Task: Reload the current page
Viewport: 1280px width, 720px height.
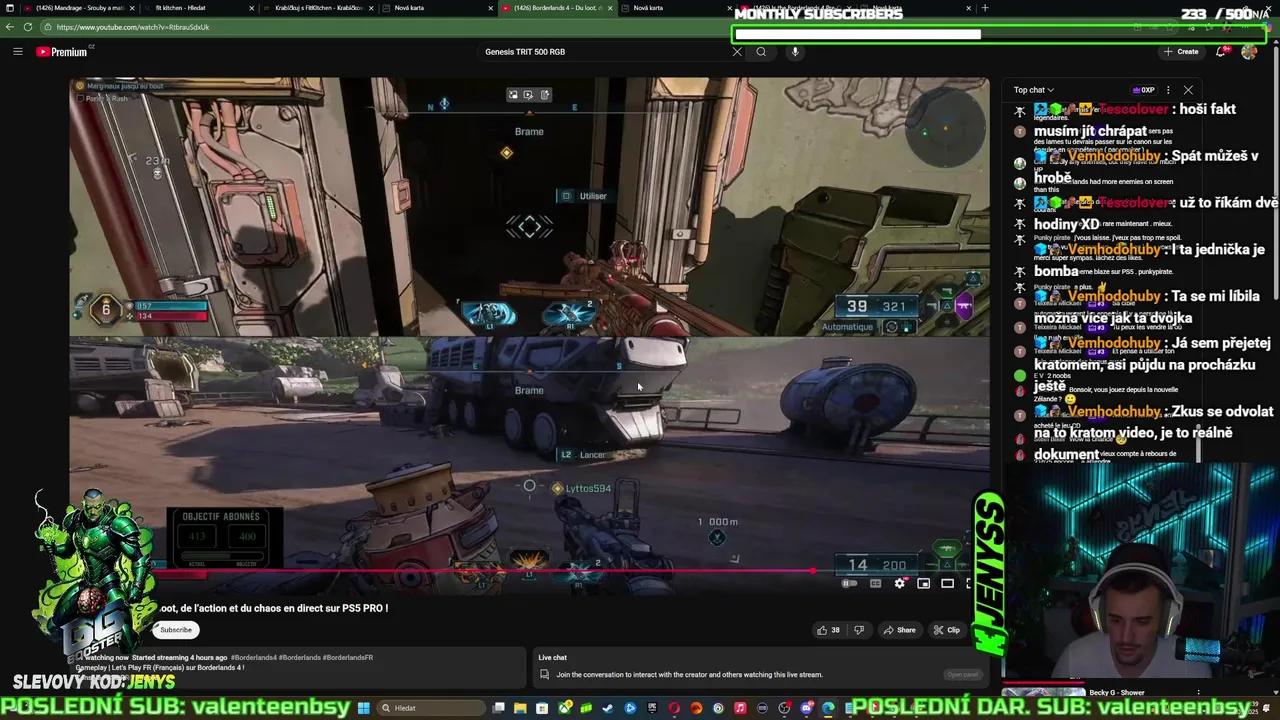Action: click(27, 27)
